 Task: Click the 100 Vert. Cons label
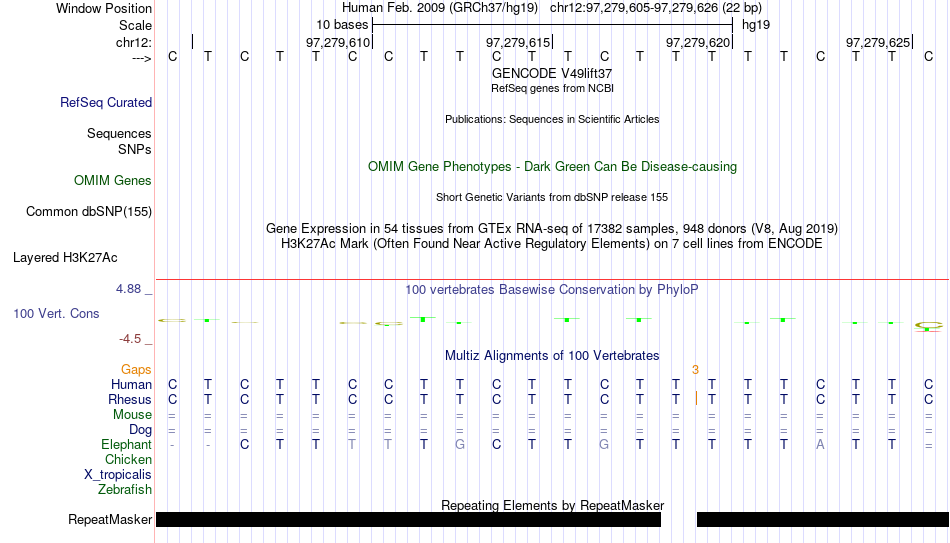(x=56, y=313)
